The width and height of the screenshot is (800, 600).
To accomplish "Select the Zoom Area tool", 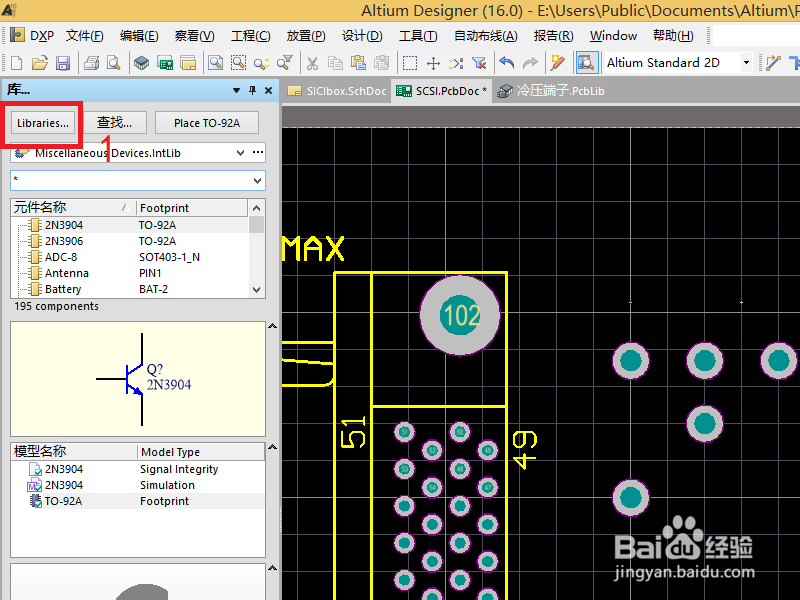I will click(238, 63).
